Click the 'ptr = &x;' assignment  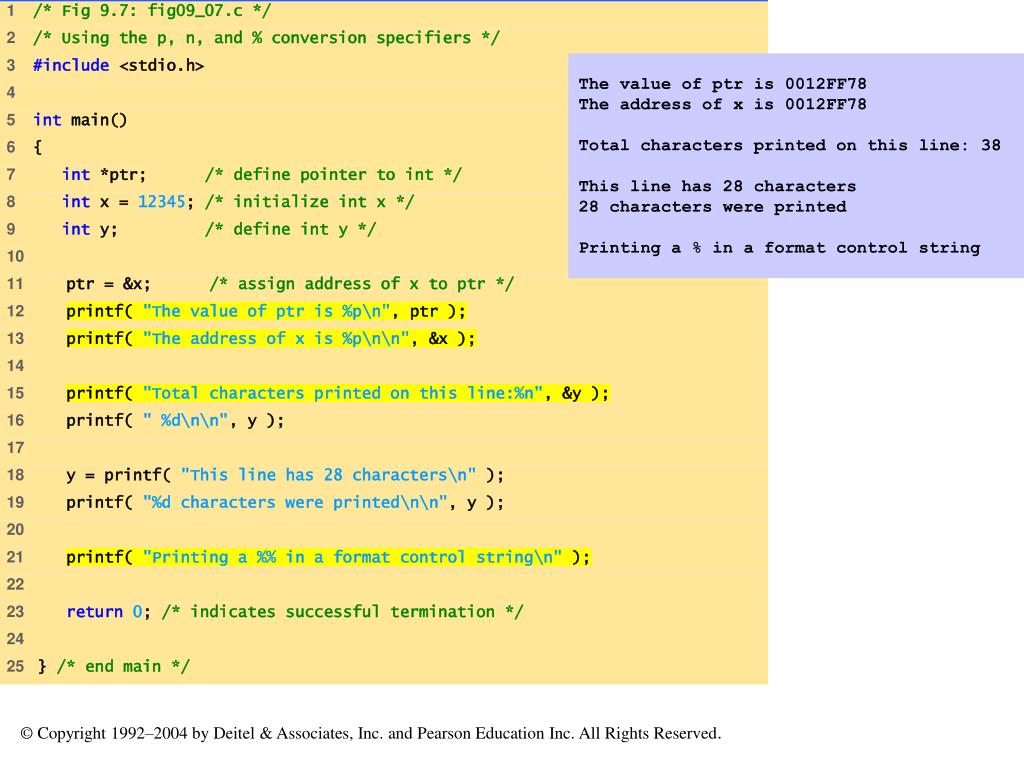pos(108,284)
